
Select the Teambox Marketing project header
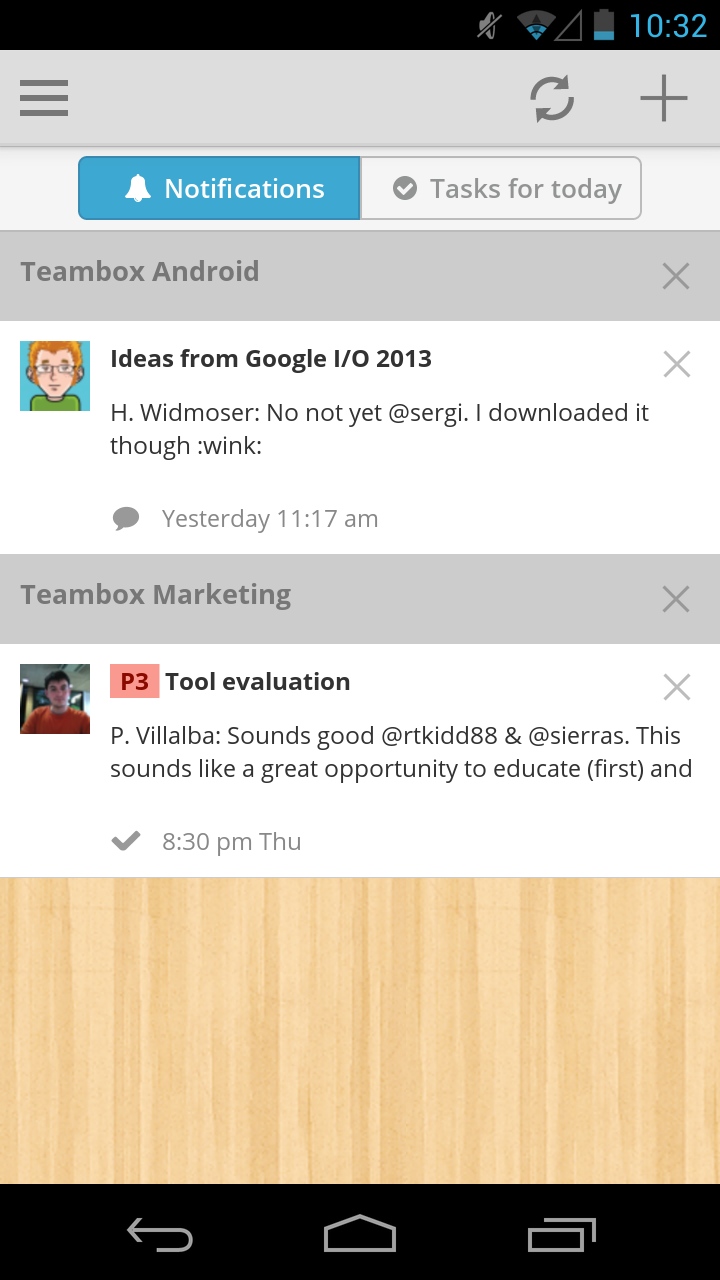click(156, 595)
